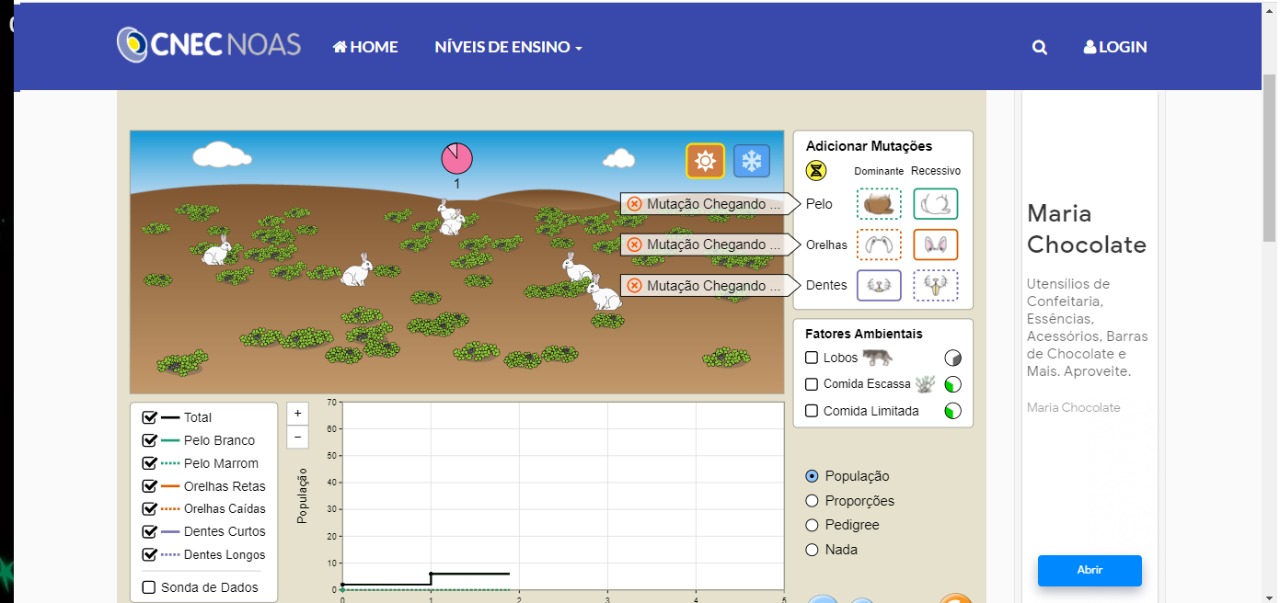Click the CNEC NOAS logo
This screenshot has height=603, width=1280.
click(209, 45)
